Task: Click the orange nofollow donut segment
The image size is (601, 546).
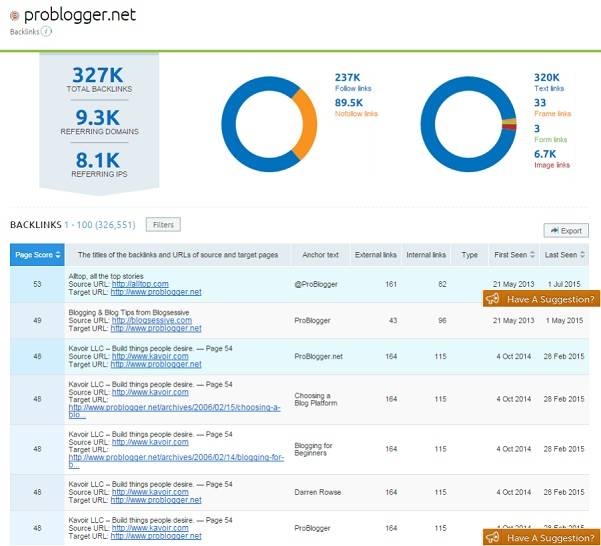Action: pos(309,124)
